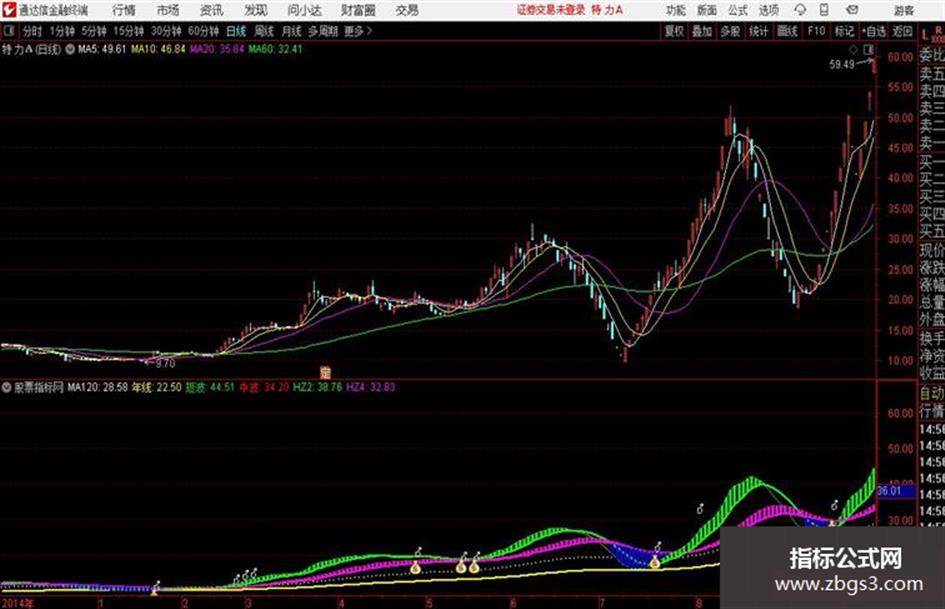Select the 多周期 multi-period tab
This screenshot has height=609, width=945.
point(323,31)
